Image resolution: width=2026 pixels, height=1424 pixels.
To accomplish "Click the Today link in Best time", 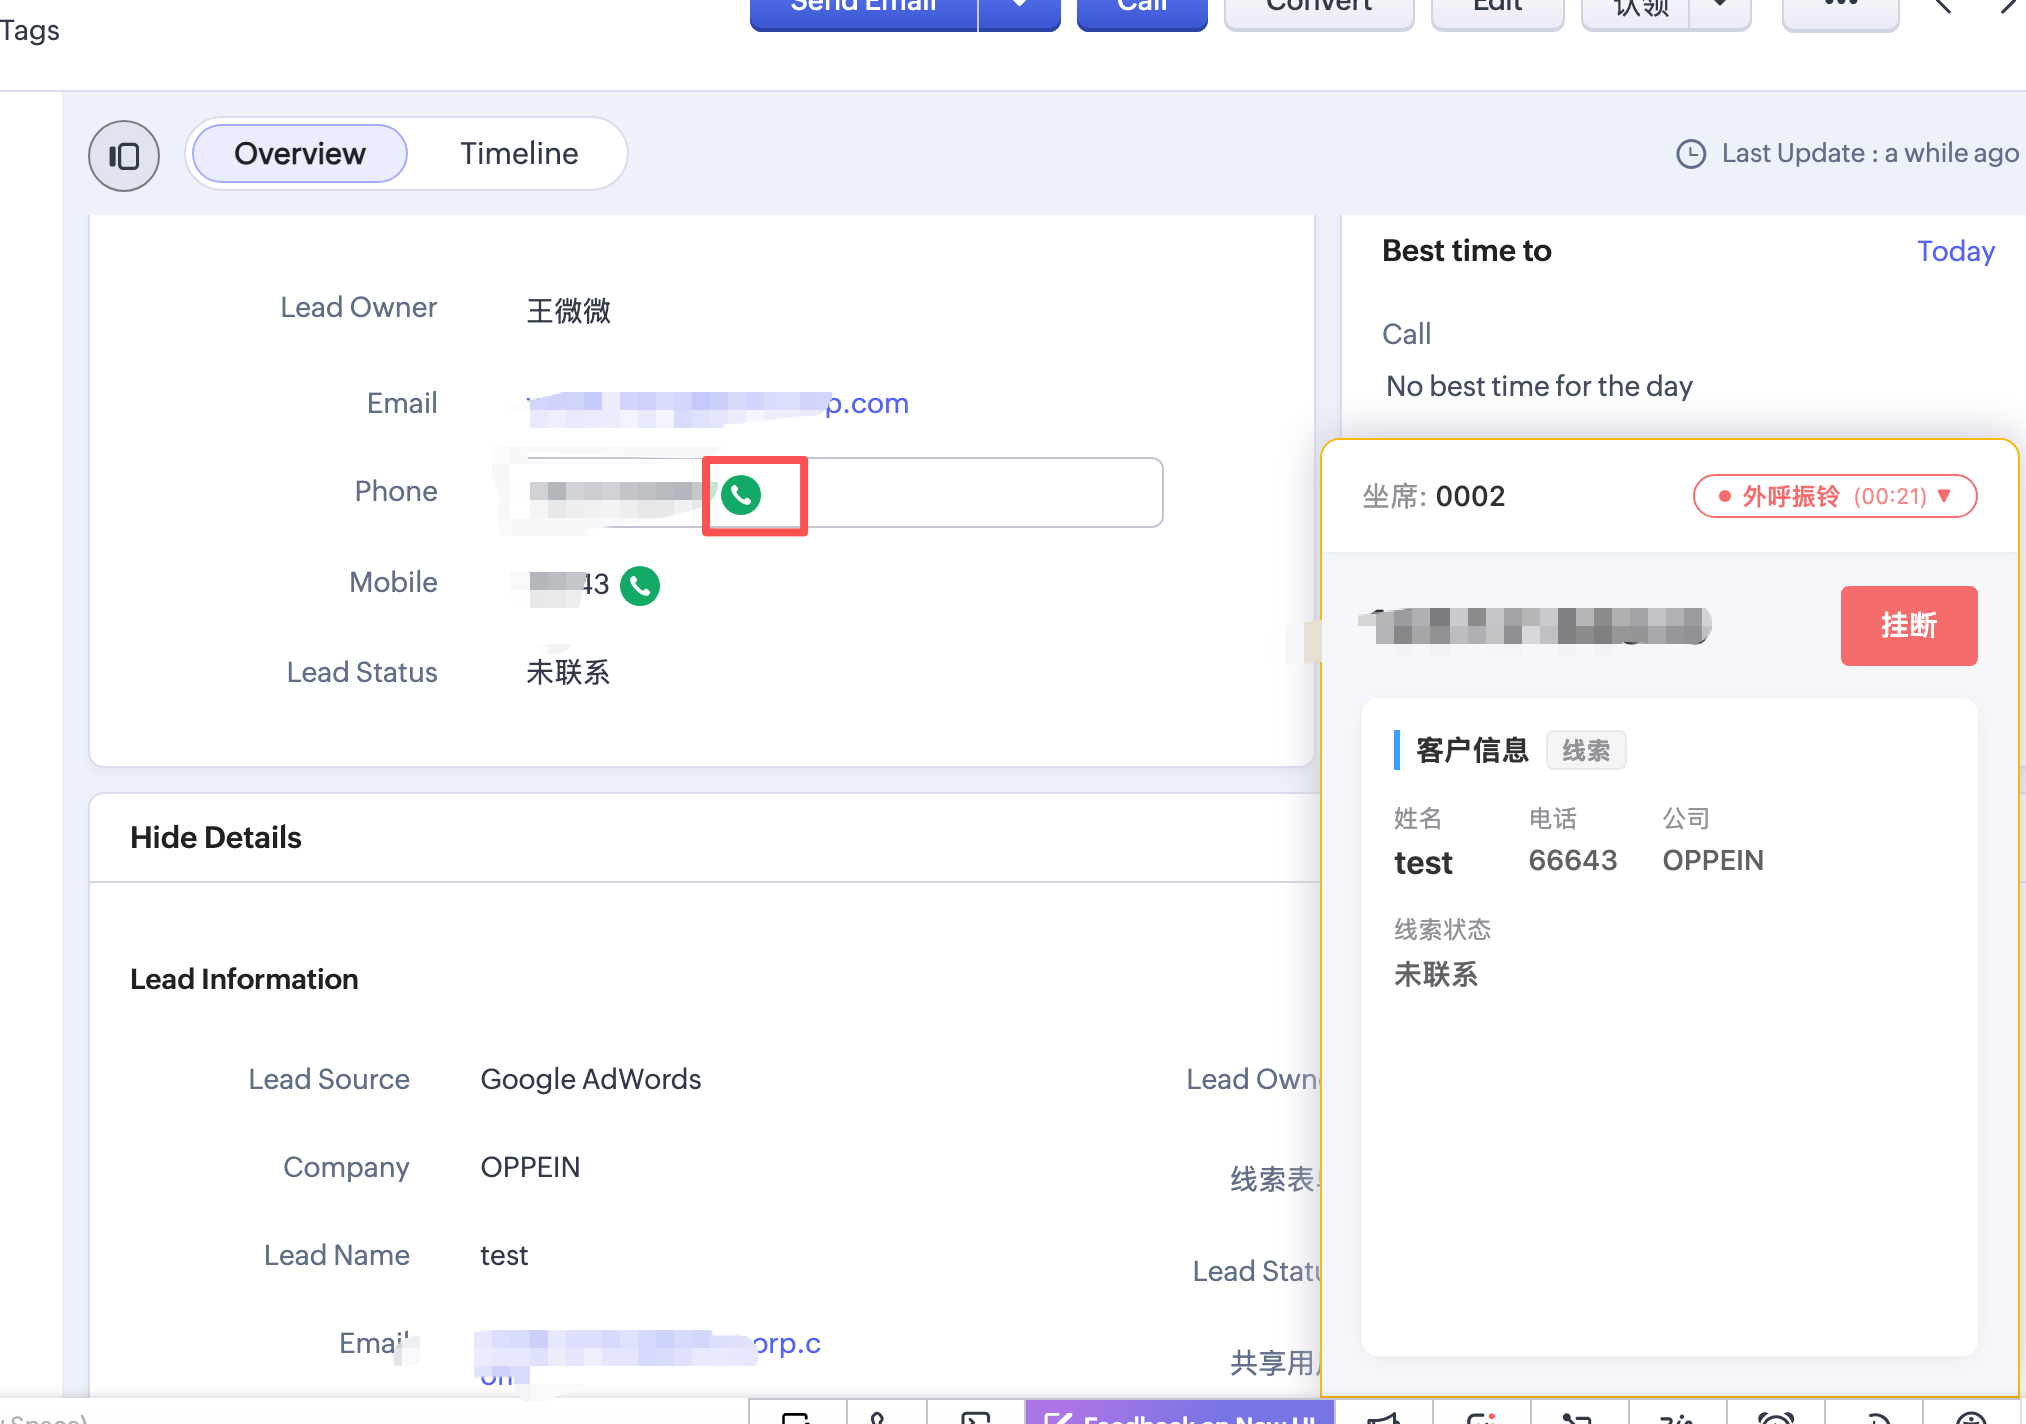I will click(x=1955, y=251).
